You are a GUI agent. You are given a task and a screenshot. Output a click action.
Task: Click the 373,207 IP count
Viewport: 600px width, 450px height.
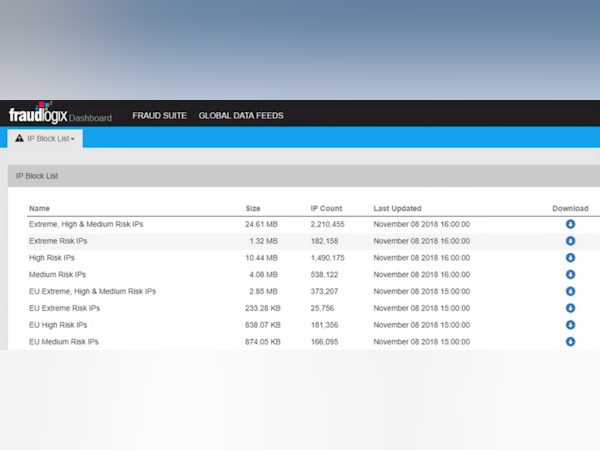[x=324, y=292]
